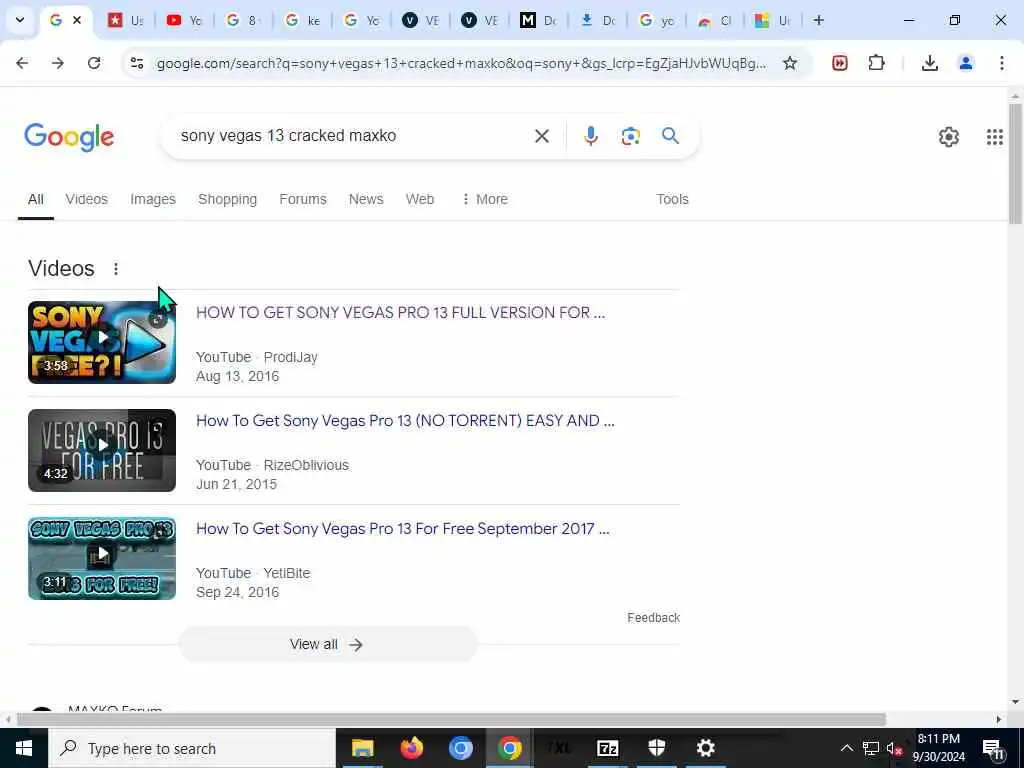The image size is (1024, 768).
Task: Submit search with magnifier icon
Action: click(670, 136)
